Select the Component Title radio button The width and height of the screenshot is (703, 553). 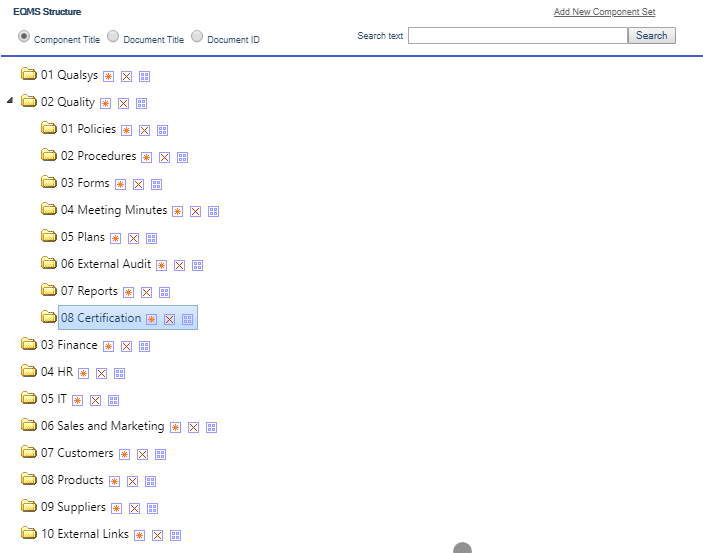pyautogui.click(x=24, y=37)
